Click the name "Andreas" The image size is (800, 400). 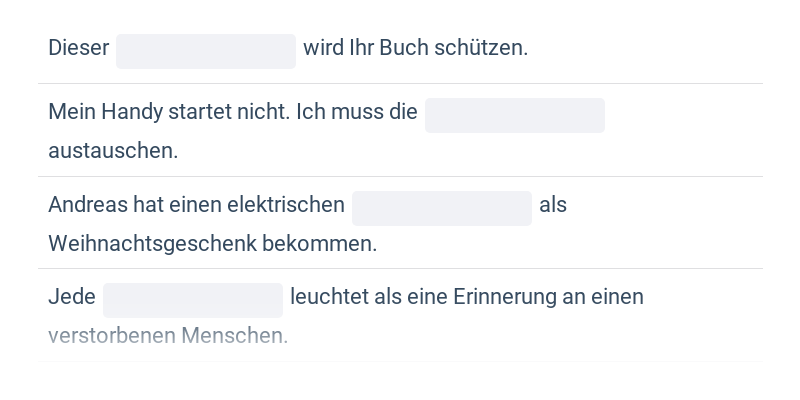89,205
